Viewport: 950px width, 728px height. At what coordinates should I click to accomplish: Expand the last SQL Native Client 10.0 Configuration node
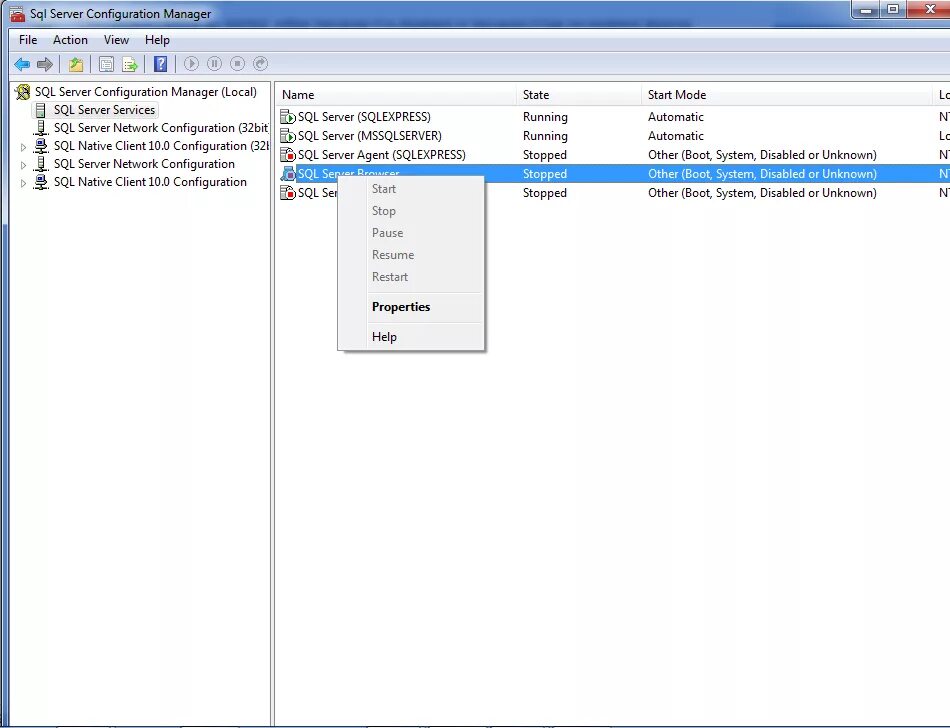tap(23, 183)
